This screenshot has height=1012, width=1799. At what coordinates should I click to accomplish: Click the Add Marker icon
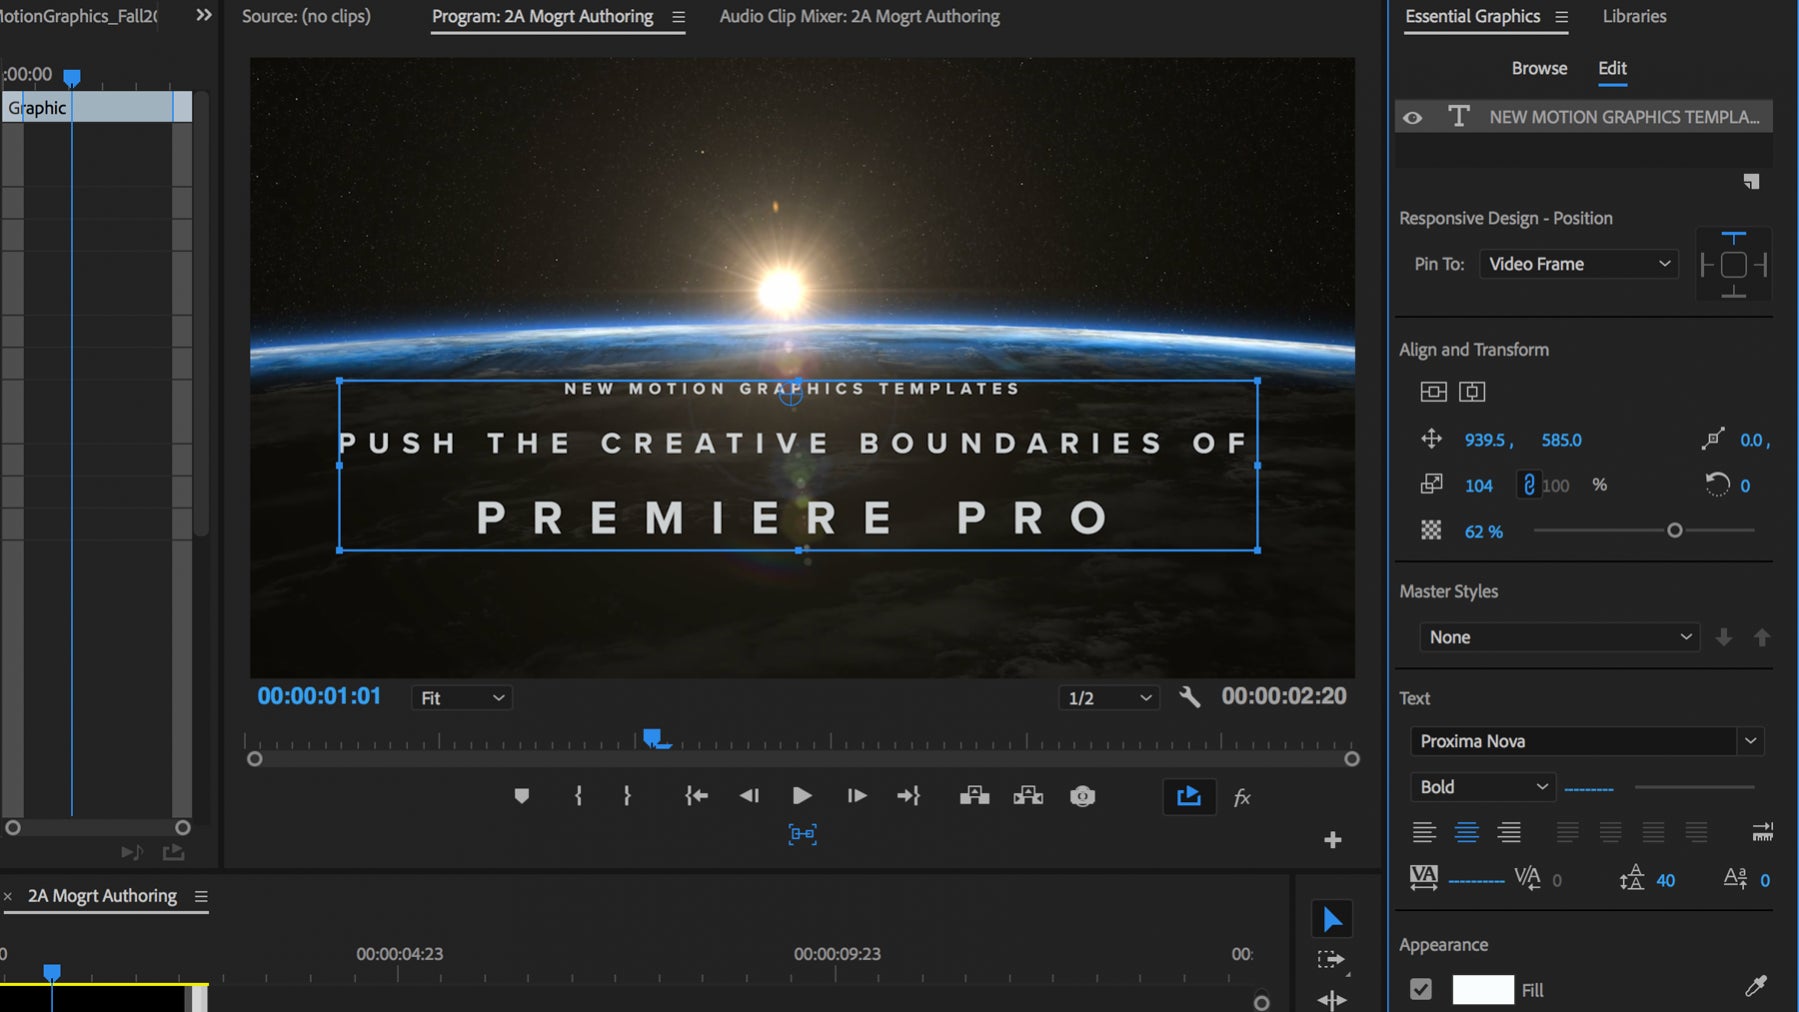click(521, 796)
